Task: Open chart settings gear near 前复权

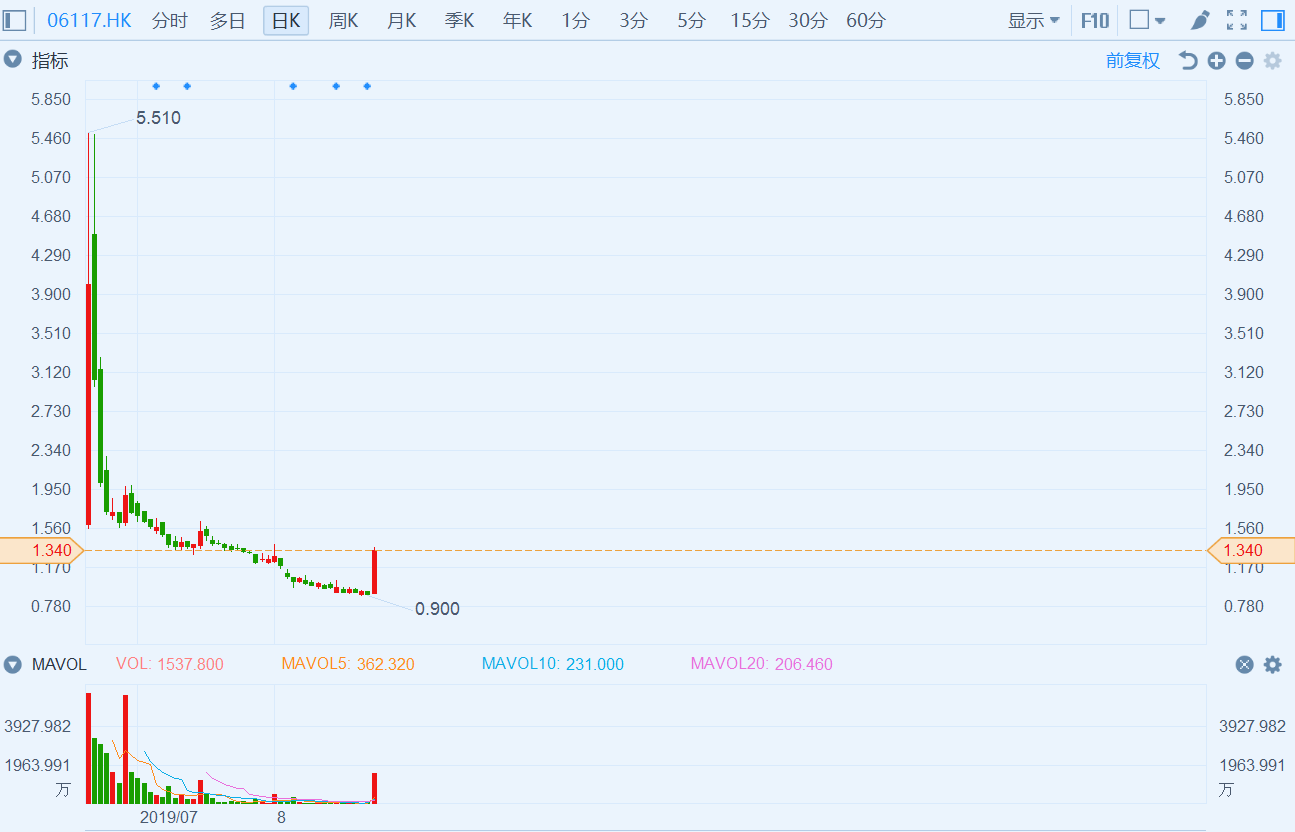Action: click(x=1272, y=61)
